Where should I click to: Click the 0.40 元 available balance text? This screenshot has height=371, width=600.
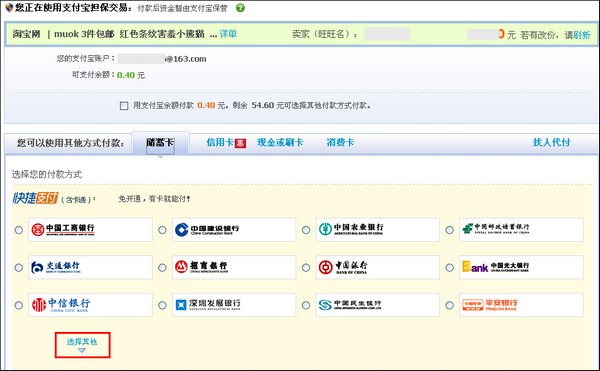click(x=131, y=75)
